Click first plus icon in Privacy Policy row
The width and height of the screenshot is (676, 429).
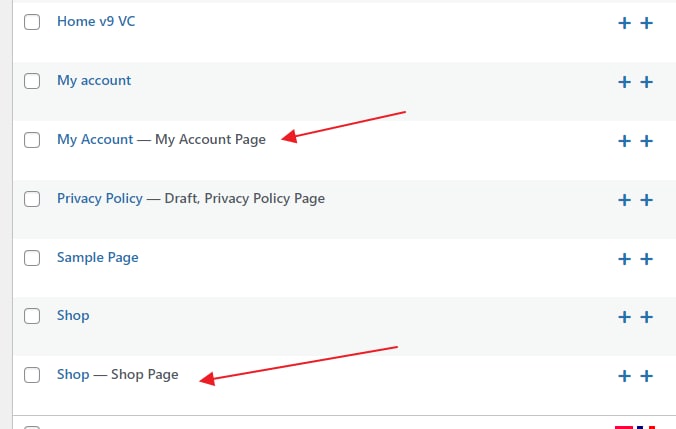[x=624, y=200]
